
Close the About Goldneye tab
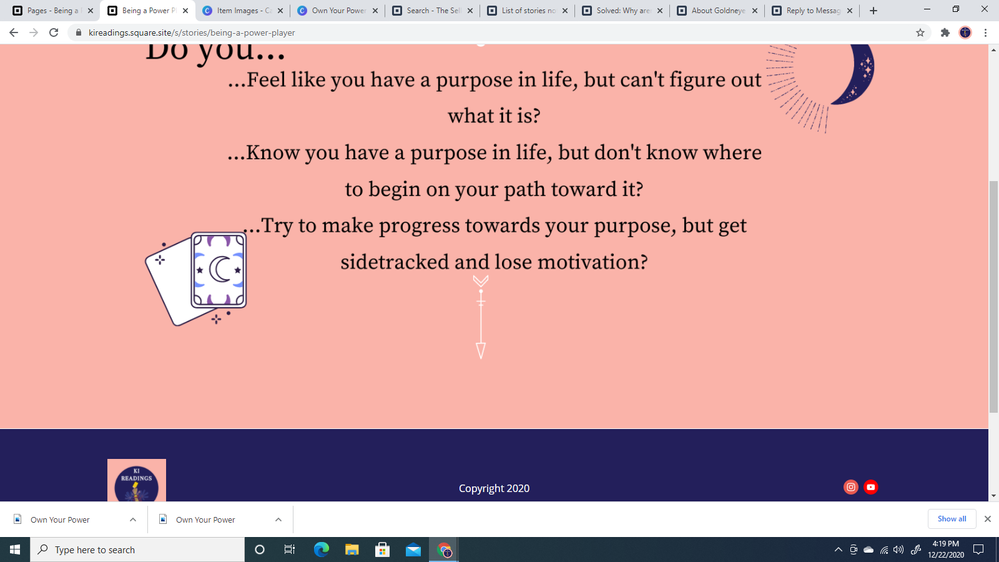[755, 11]
